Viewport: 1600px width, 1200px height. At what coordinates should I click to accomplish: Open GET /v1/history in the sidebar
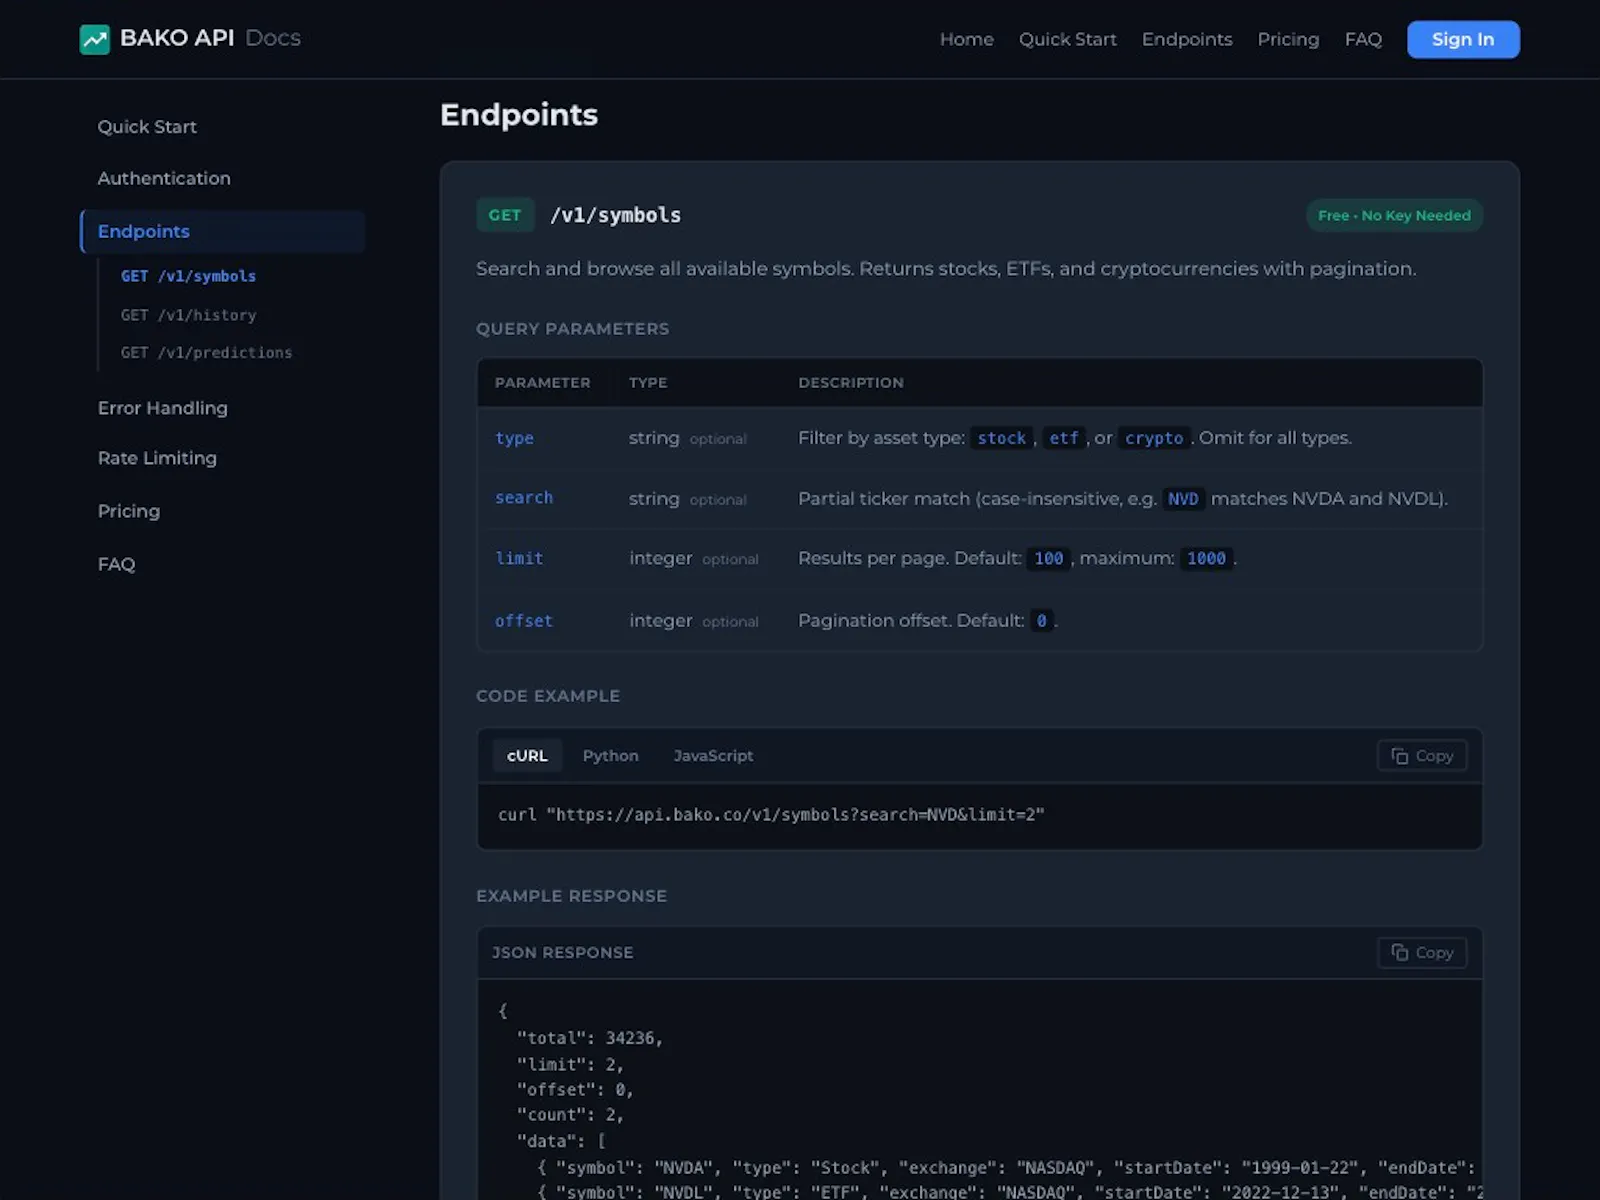coord(188,315)
